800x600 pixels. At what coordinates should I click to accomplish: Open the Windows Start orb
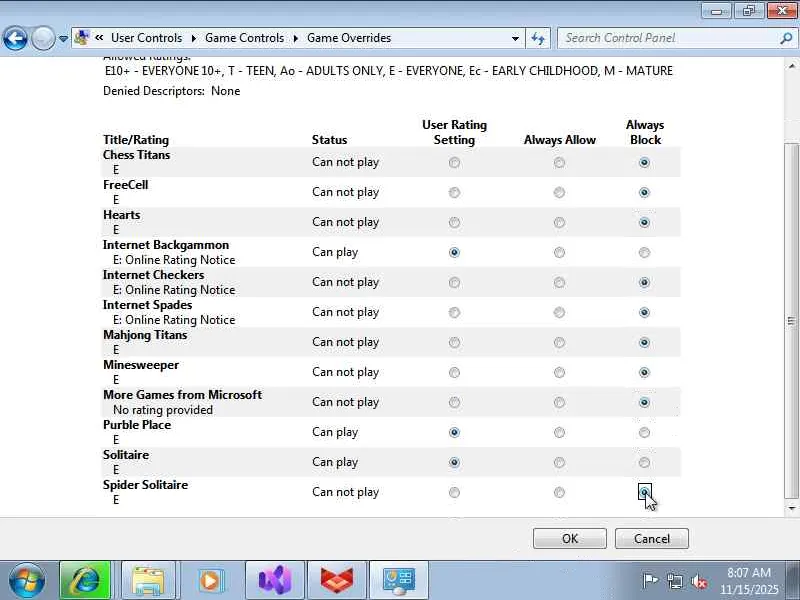[27, 581]
